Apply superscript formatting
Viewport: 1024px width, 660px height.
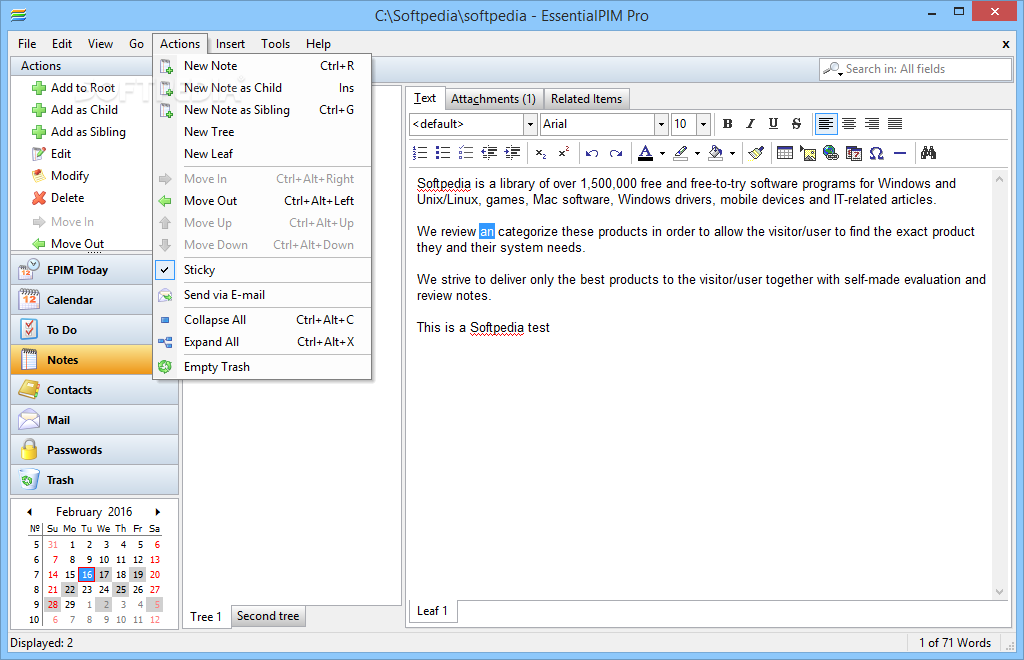564,153
